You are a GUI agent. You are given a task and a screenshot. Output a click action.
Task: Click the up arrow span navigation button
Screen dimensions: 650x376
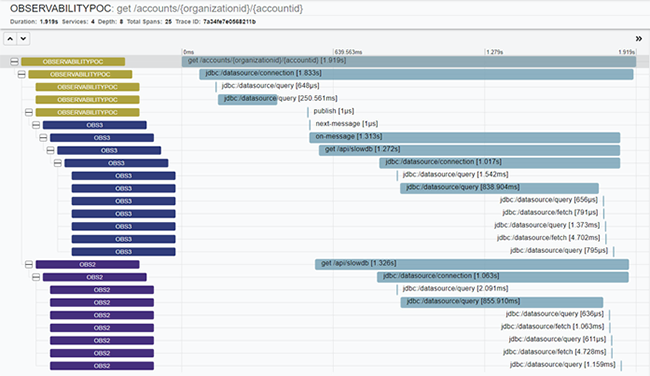(x=10, y=39)
